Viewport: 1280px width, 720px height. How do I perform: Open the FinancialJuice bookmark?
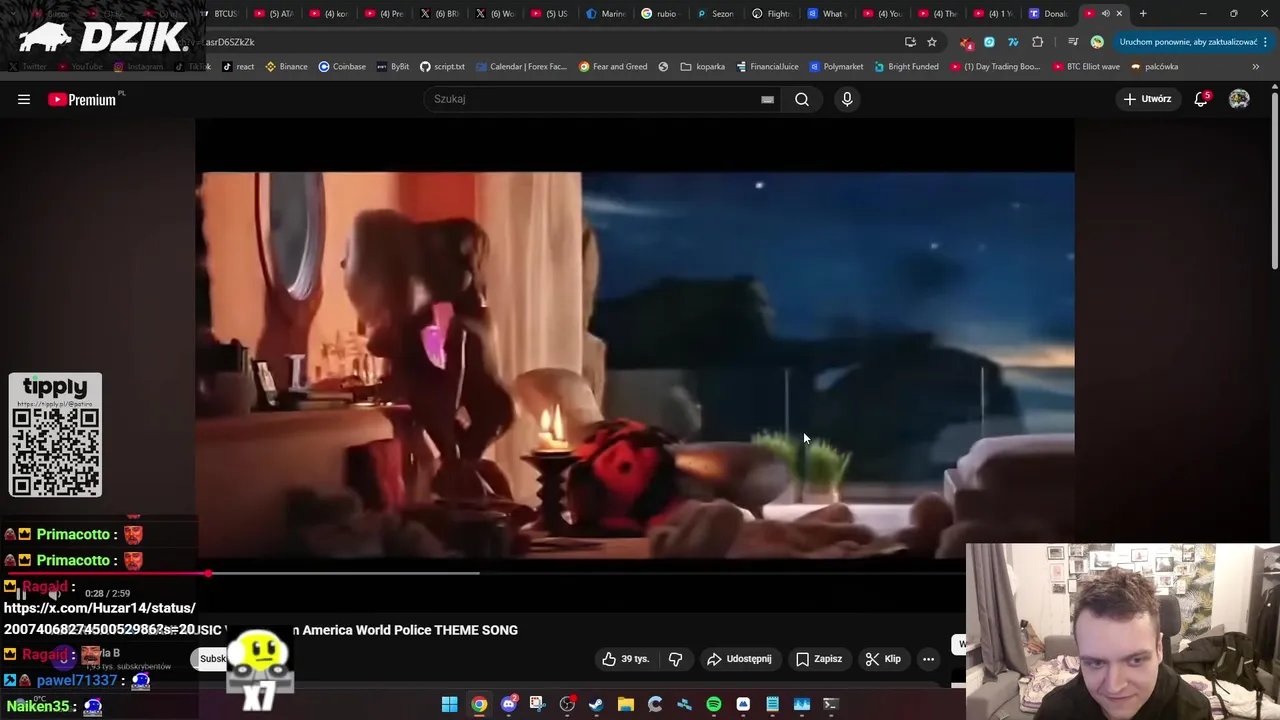(x=767, y=67)
